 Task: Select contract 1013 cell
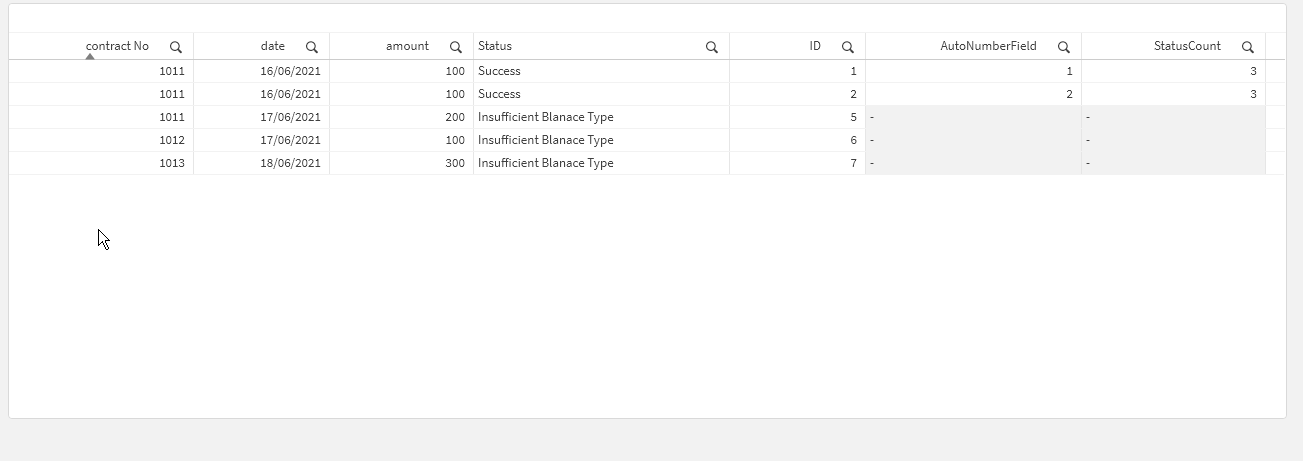(x=172, y=163)
